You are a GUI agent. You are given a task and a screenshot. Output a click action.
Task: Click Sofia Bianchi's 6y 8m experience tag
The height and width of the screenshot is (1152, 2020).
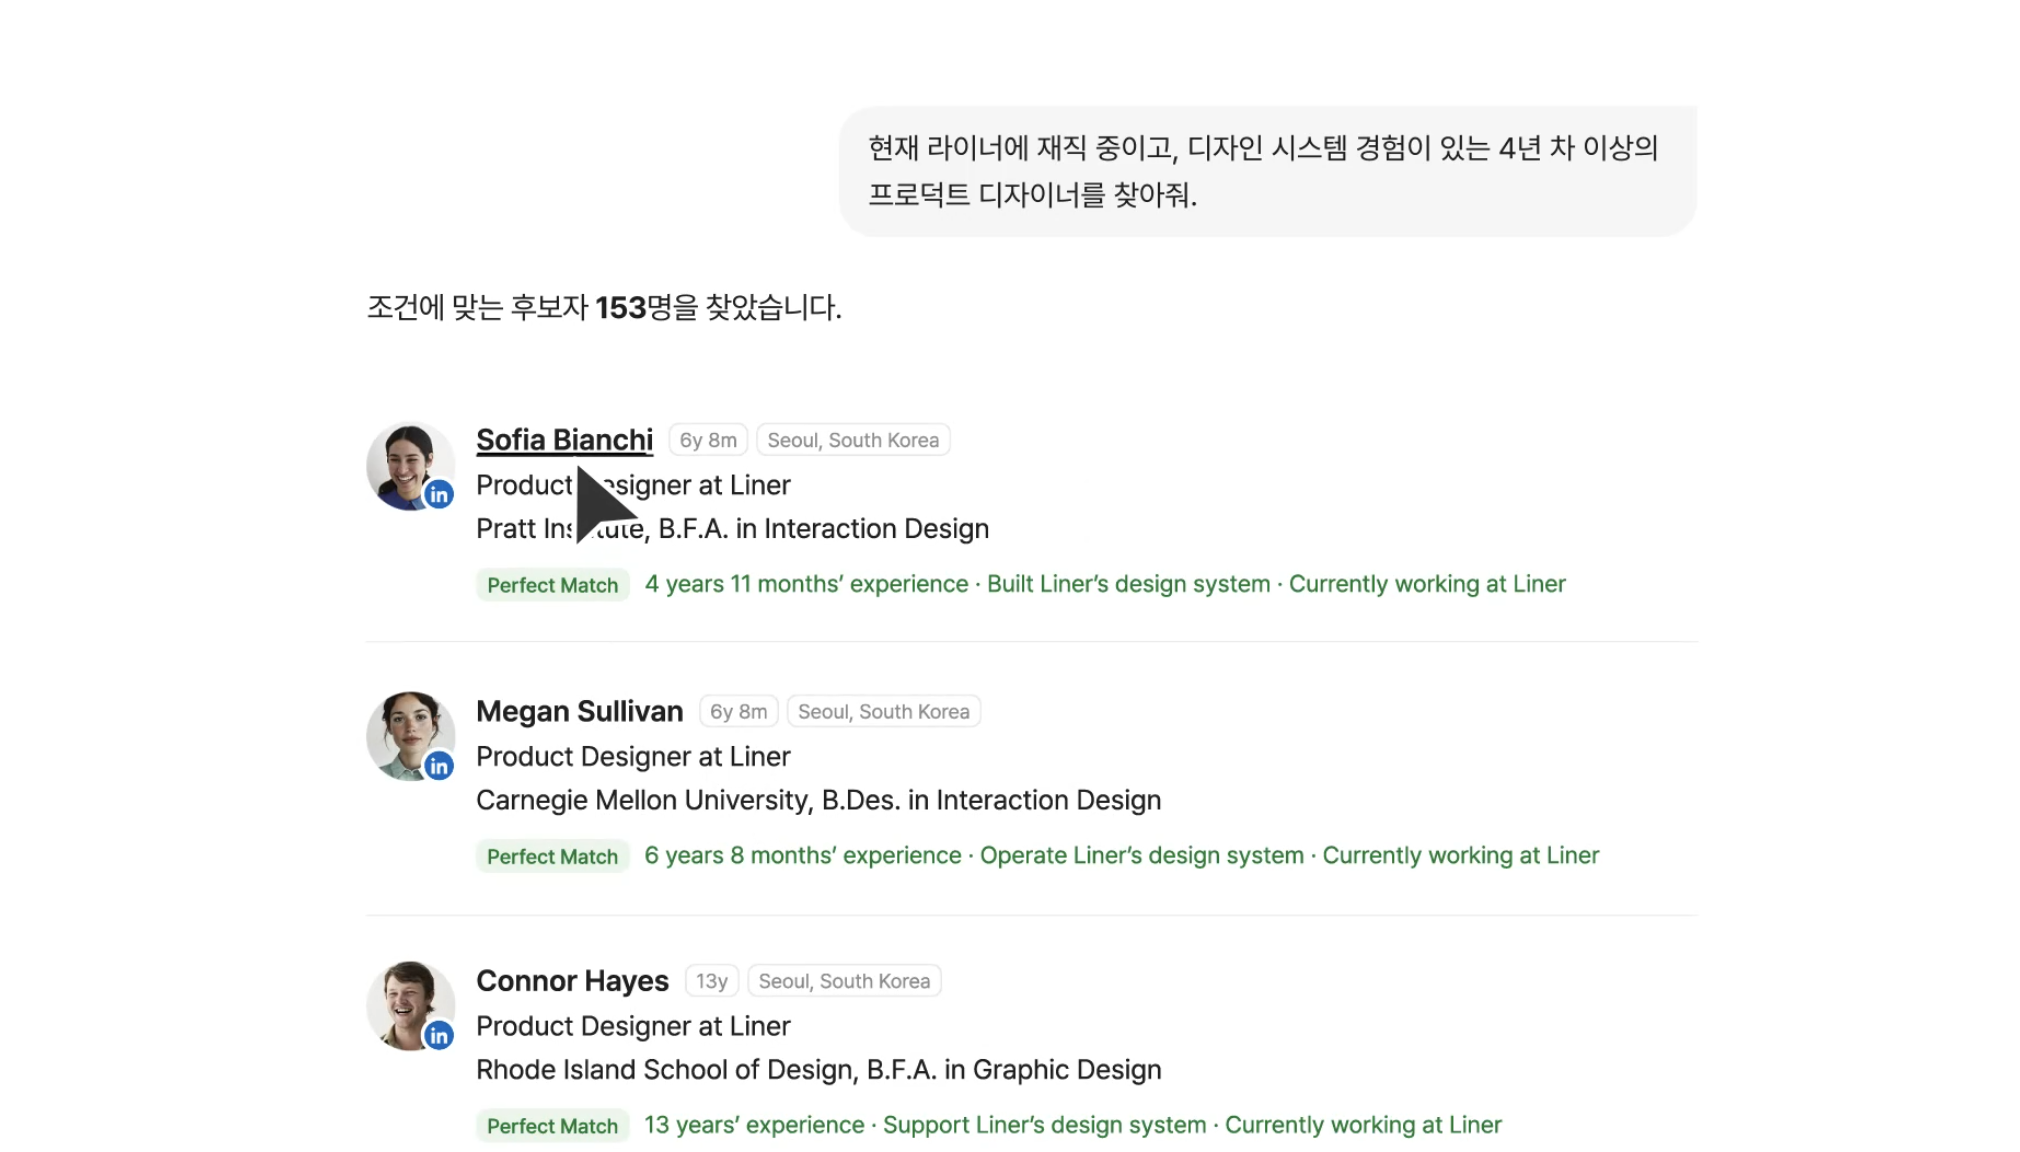coord(708,440)
